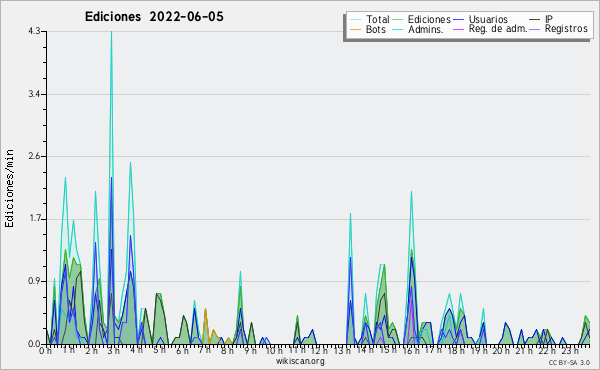The height and width of the screenshot is (370, 600).
Task: Click the tallest peak at 3 h
Action: 111,33
